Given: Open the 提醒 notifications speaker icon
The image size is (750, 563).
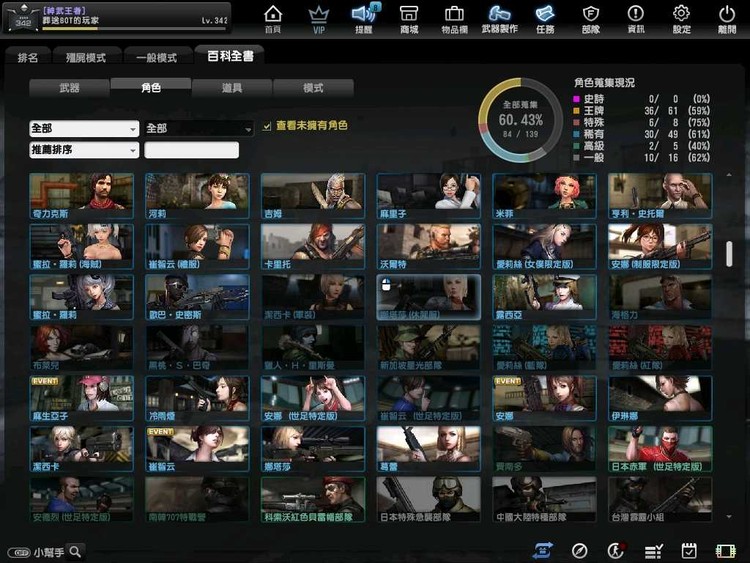Looking at the screenshot, I should click(x=364, y=19).
